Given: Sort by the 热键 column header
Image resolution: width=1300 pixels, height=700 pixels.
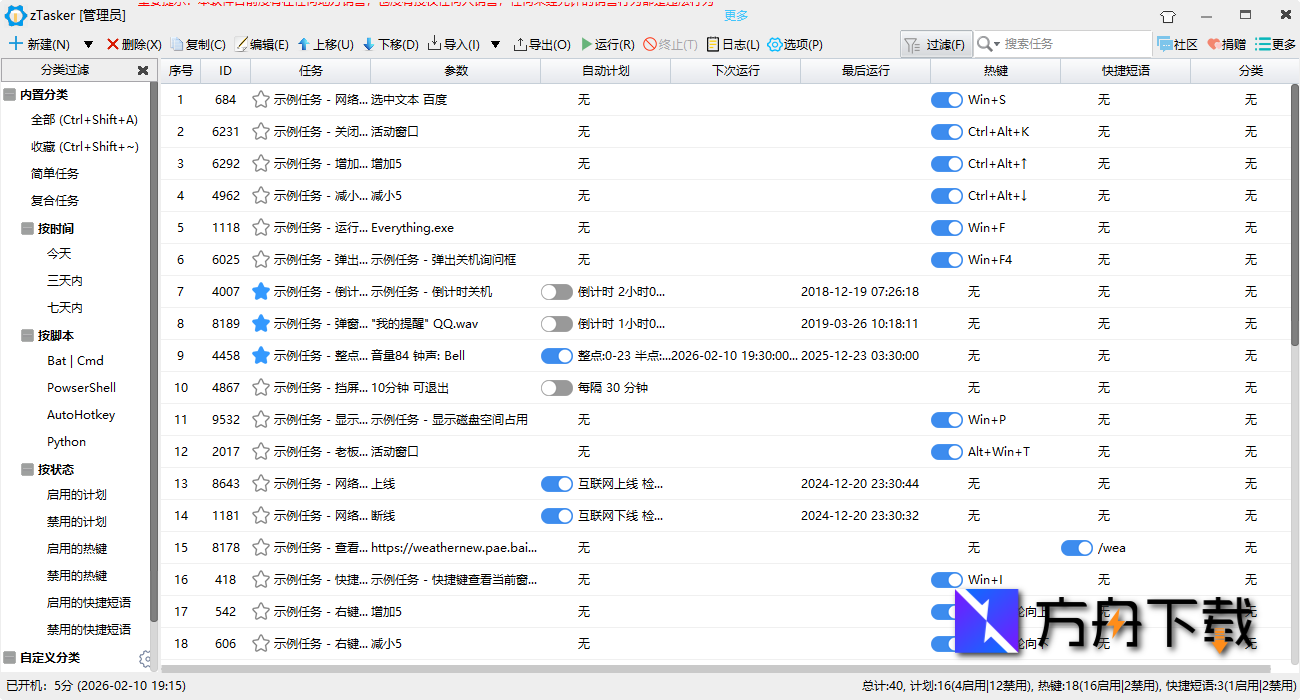Looking at the screenshot, I should click(995, 71).
